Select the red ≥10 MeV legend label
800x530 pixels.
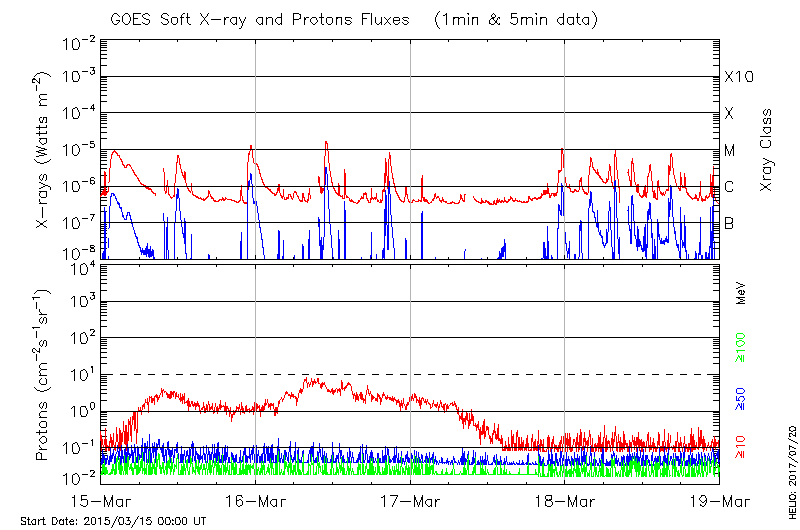[742, 447]
